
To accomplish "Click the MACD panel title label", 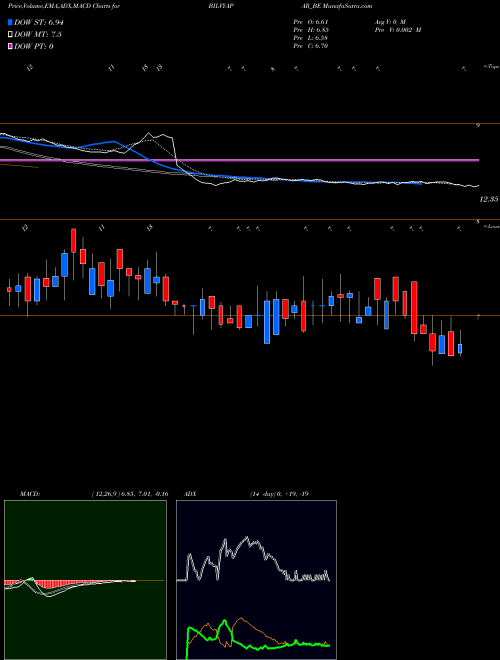I will pyautogui.click(x=30, y=494).
